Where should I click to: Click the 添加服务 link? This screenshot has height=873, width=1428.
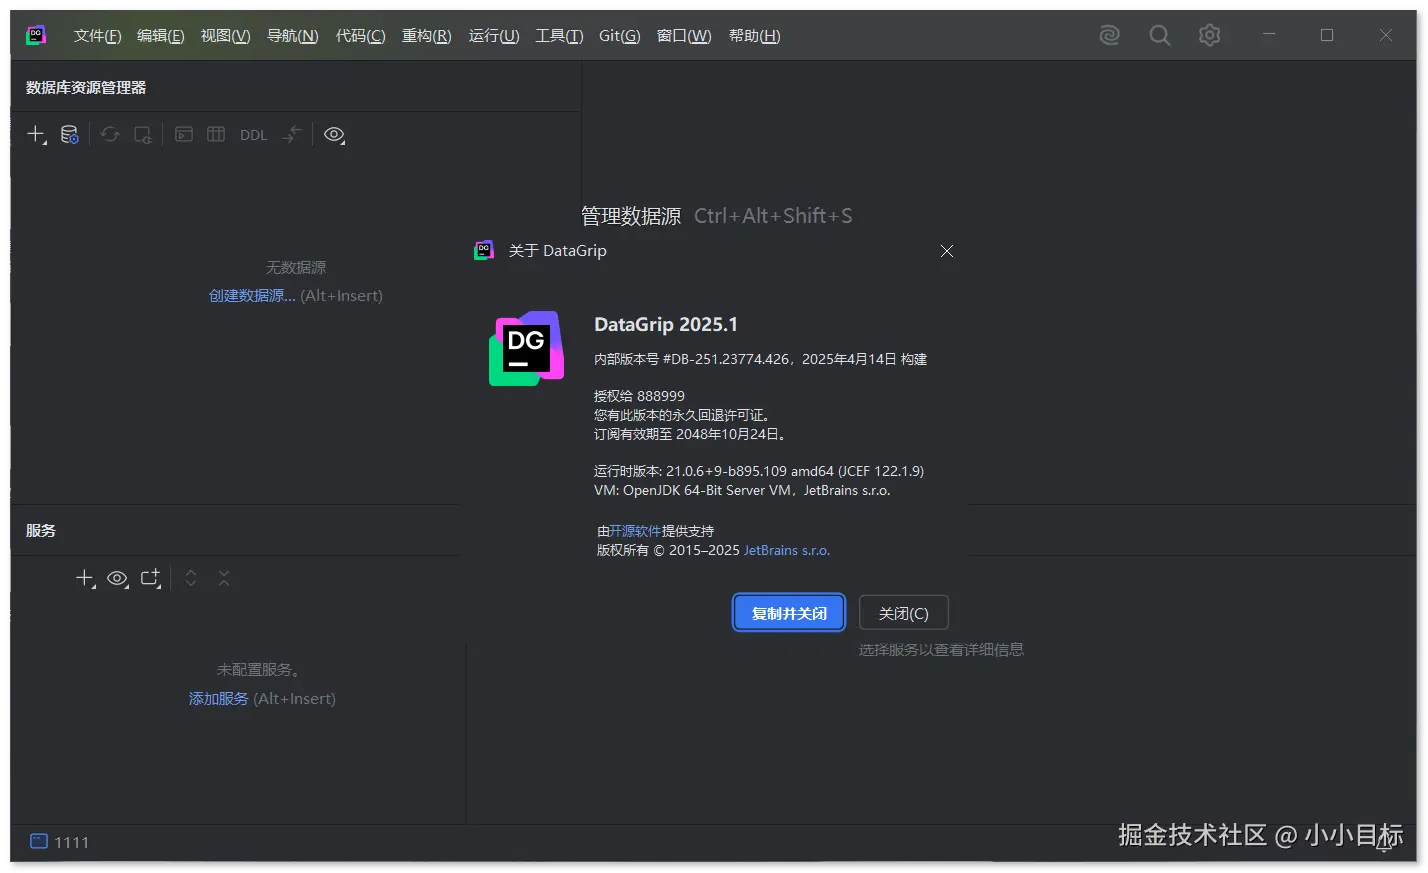218,699
